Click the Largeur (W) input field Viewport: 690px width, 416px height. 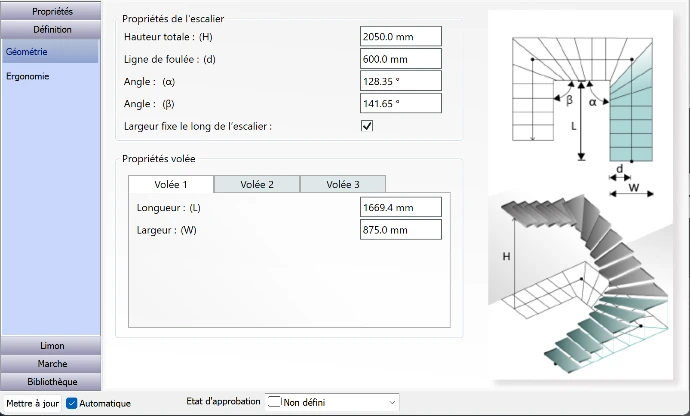400,231
